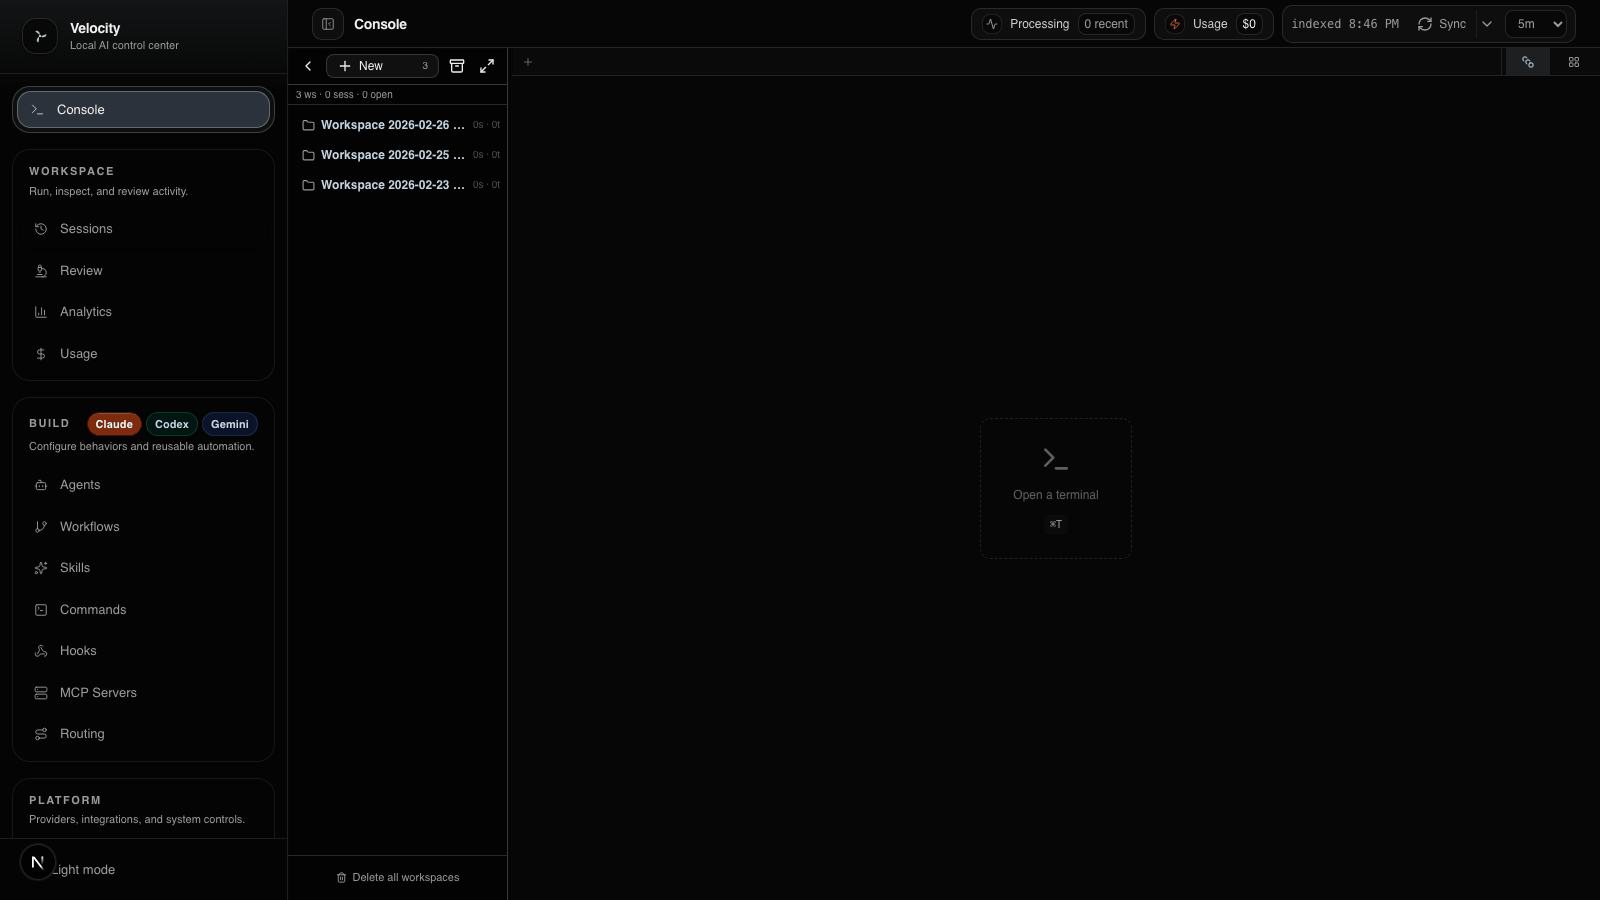The height and width of the screenshot is (900, 1600).
Task: Click Delete all workspaces
Action: click(397, 877)
